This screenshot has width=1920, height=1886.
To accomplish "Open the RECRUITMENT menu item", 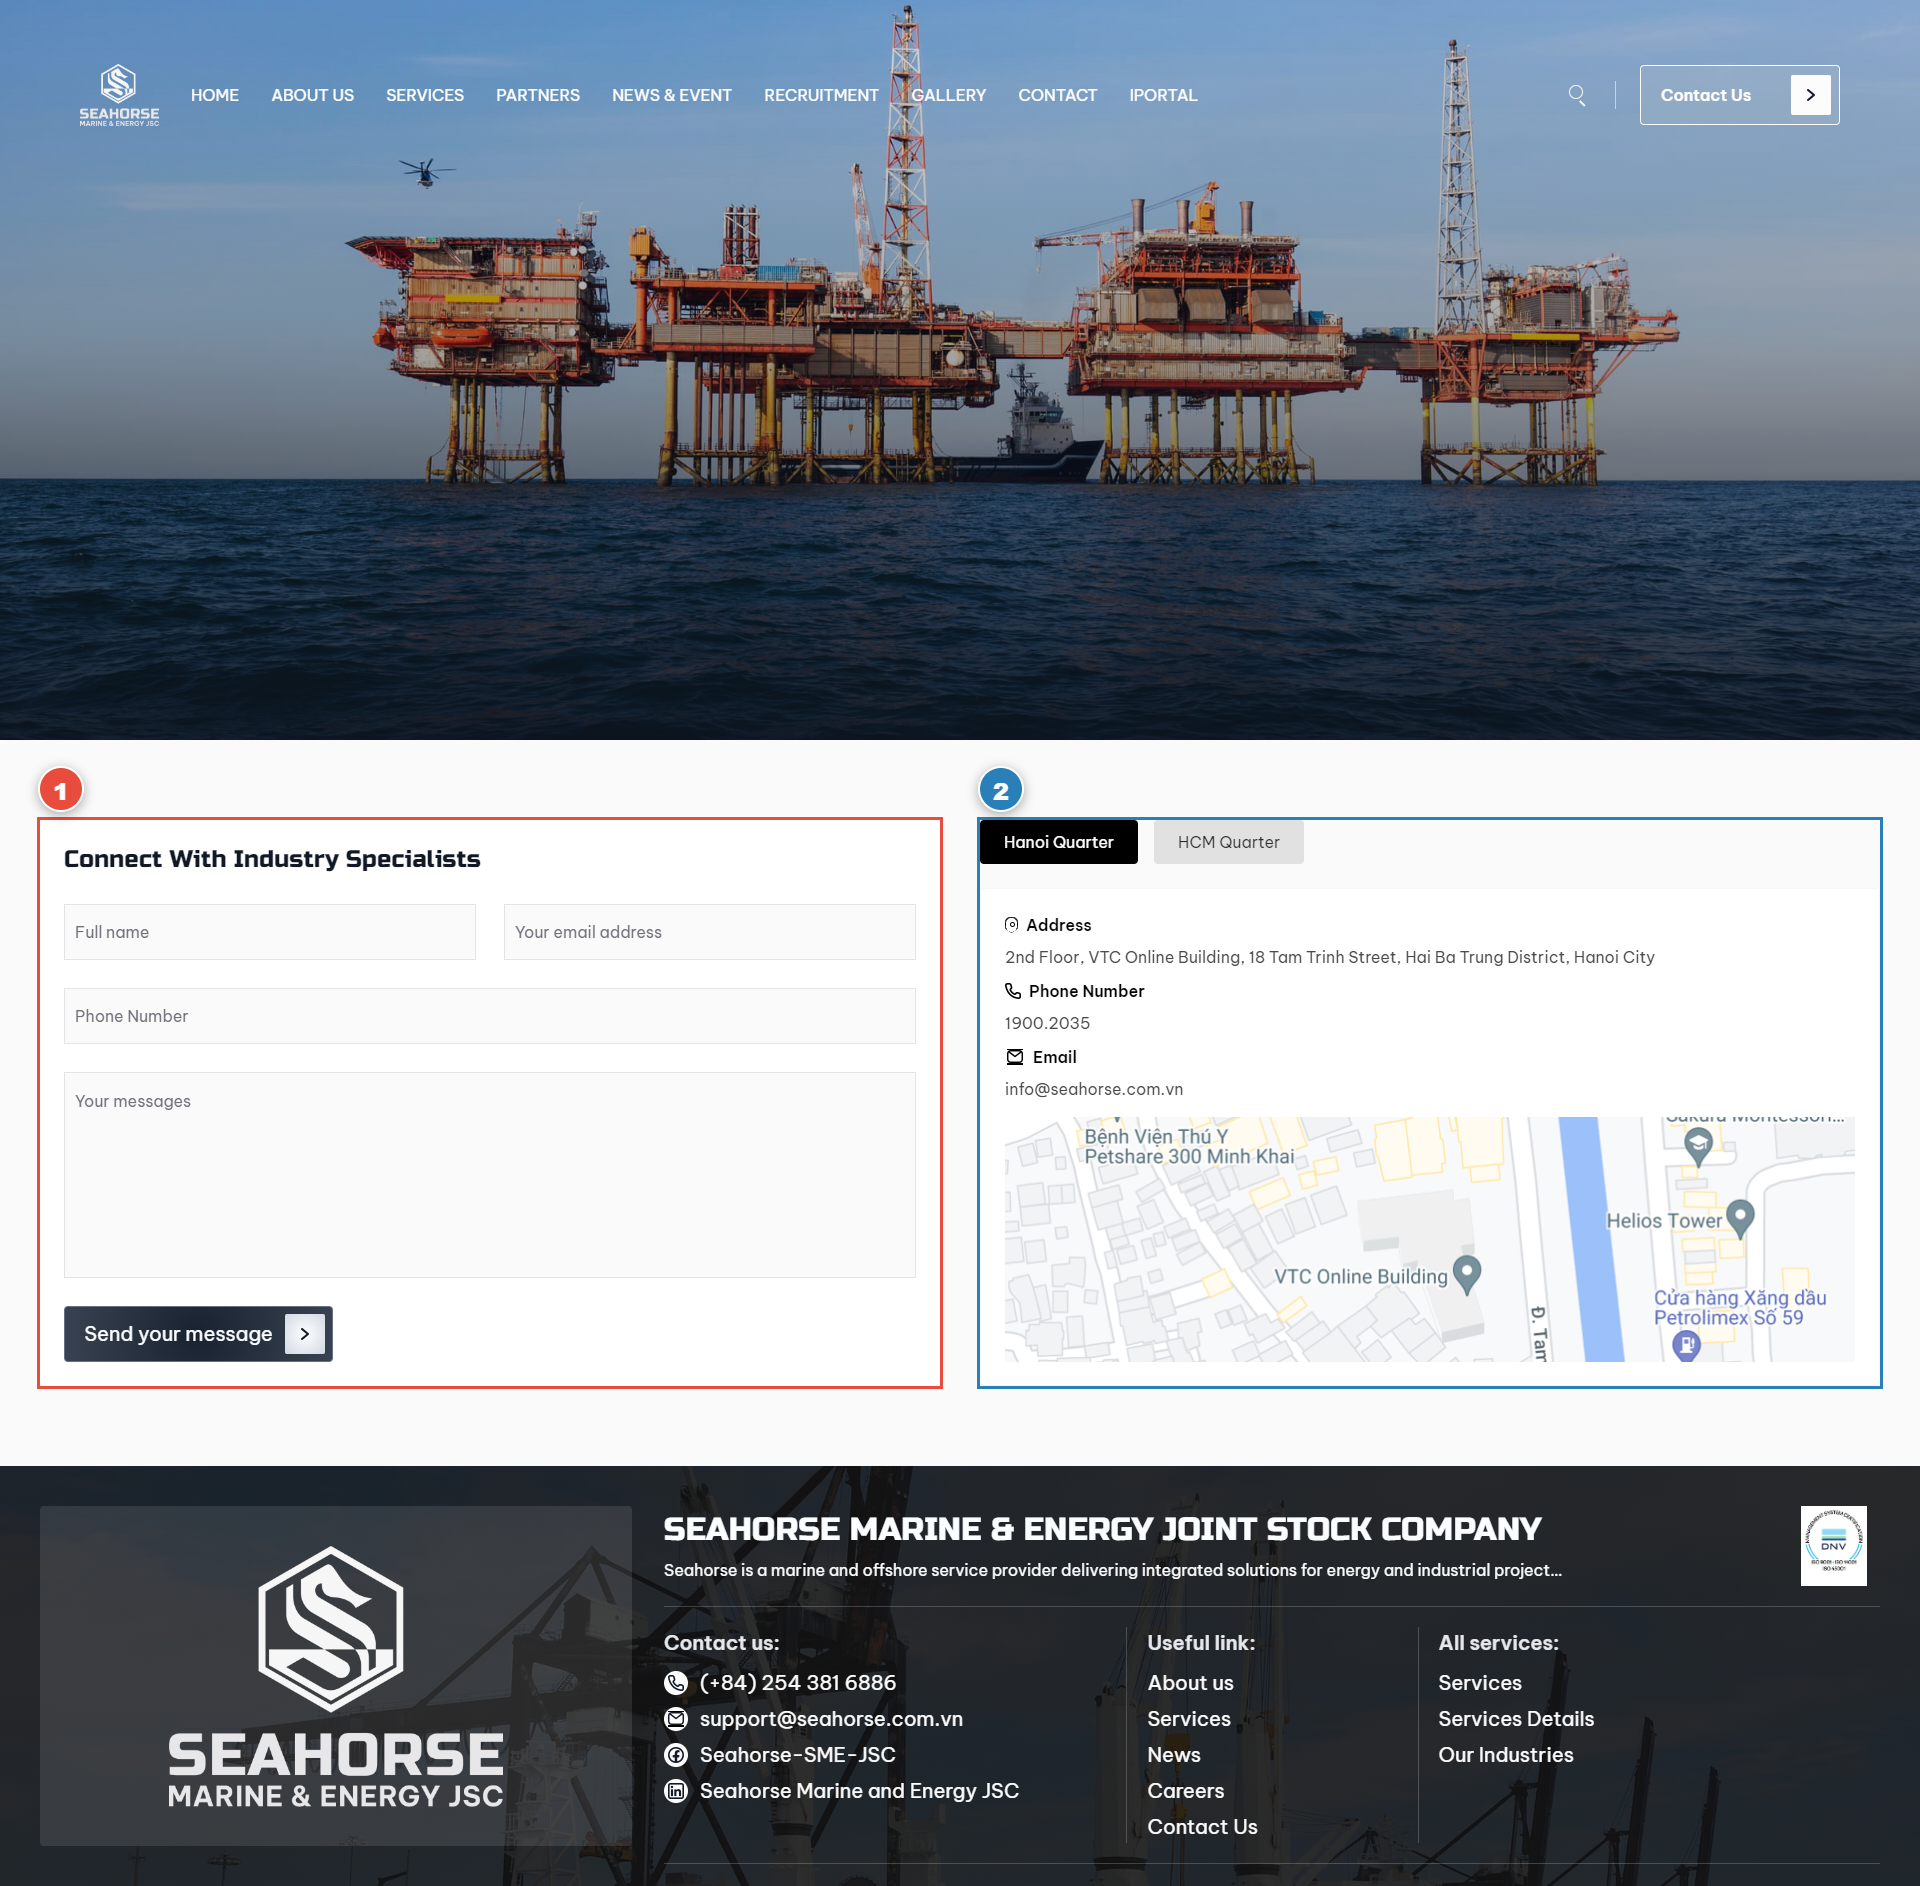I will pos(821,95).
